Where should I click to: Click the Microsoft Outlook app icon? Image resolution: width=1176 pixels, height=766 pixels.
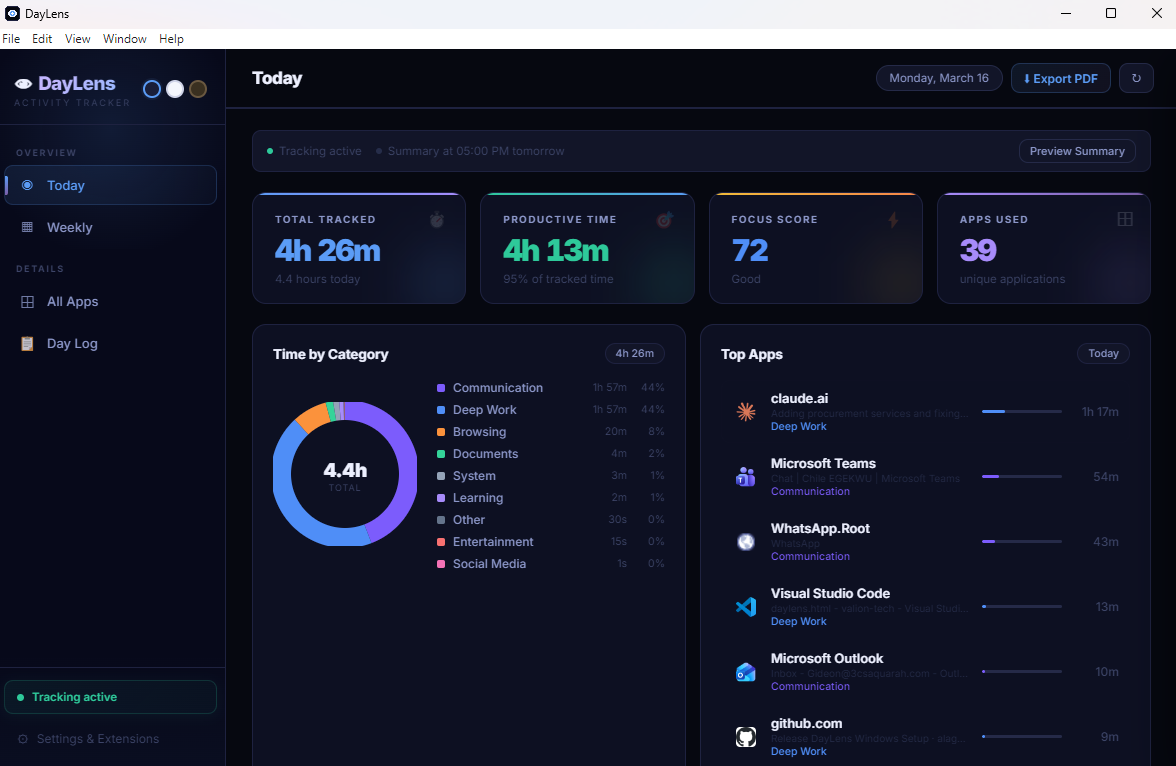click(746, 671)
